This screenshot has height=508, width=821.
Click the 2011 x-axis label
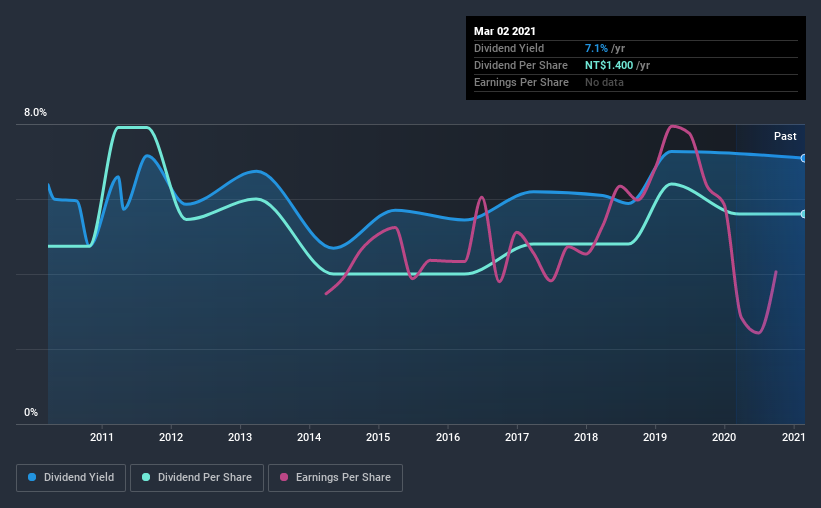tap(102, 437)
